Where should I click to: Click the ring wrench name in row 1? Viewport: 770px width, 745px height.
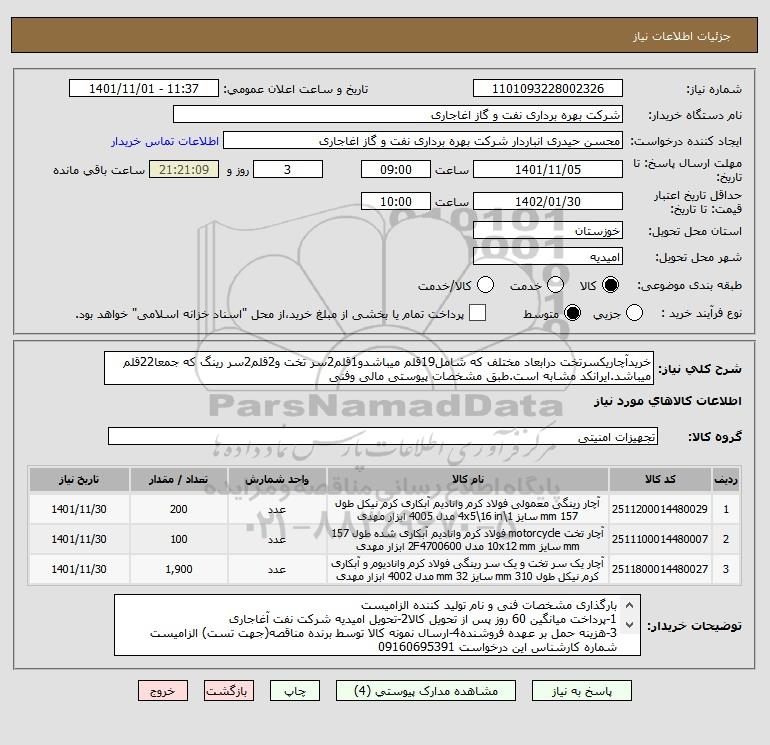pyautogui.click(x=468, y=510)
